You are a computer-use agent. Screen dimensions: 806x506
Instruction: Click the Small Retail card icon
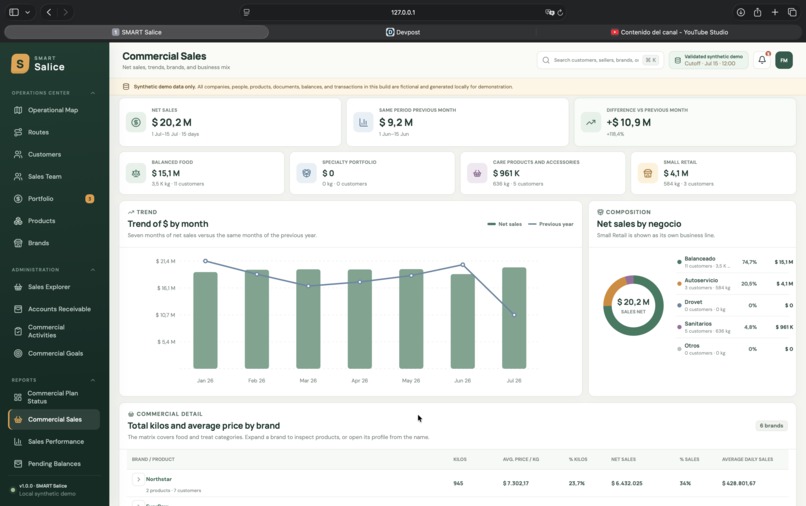pos(648,173)
